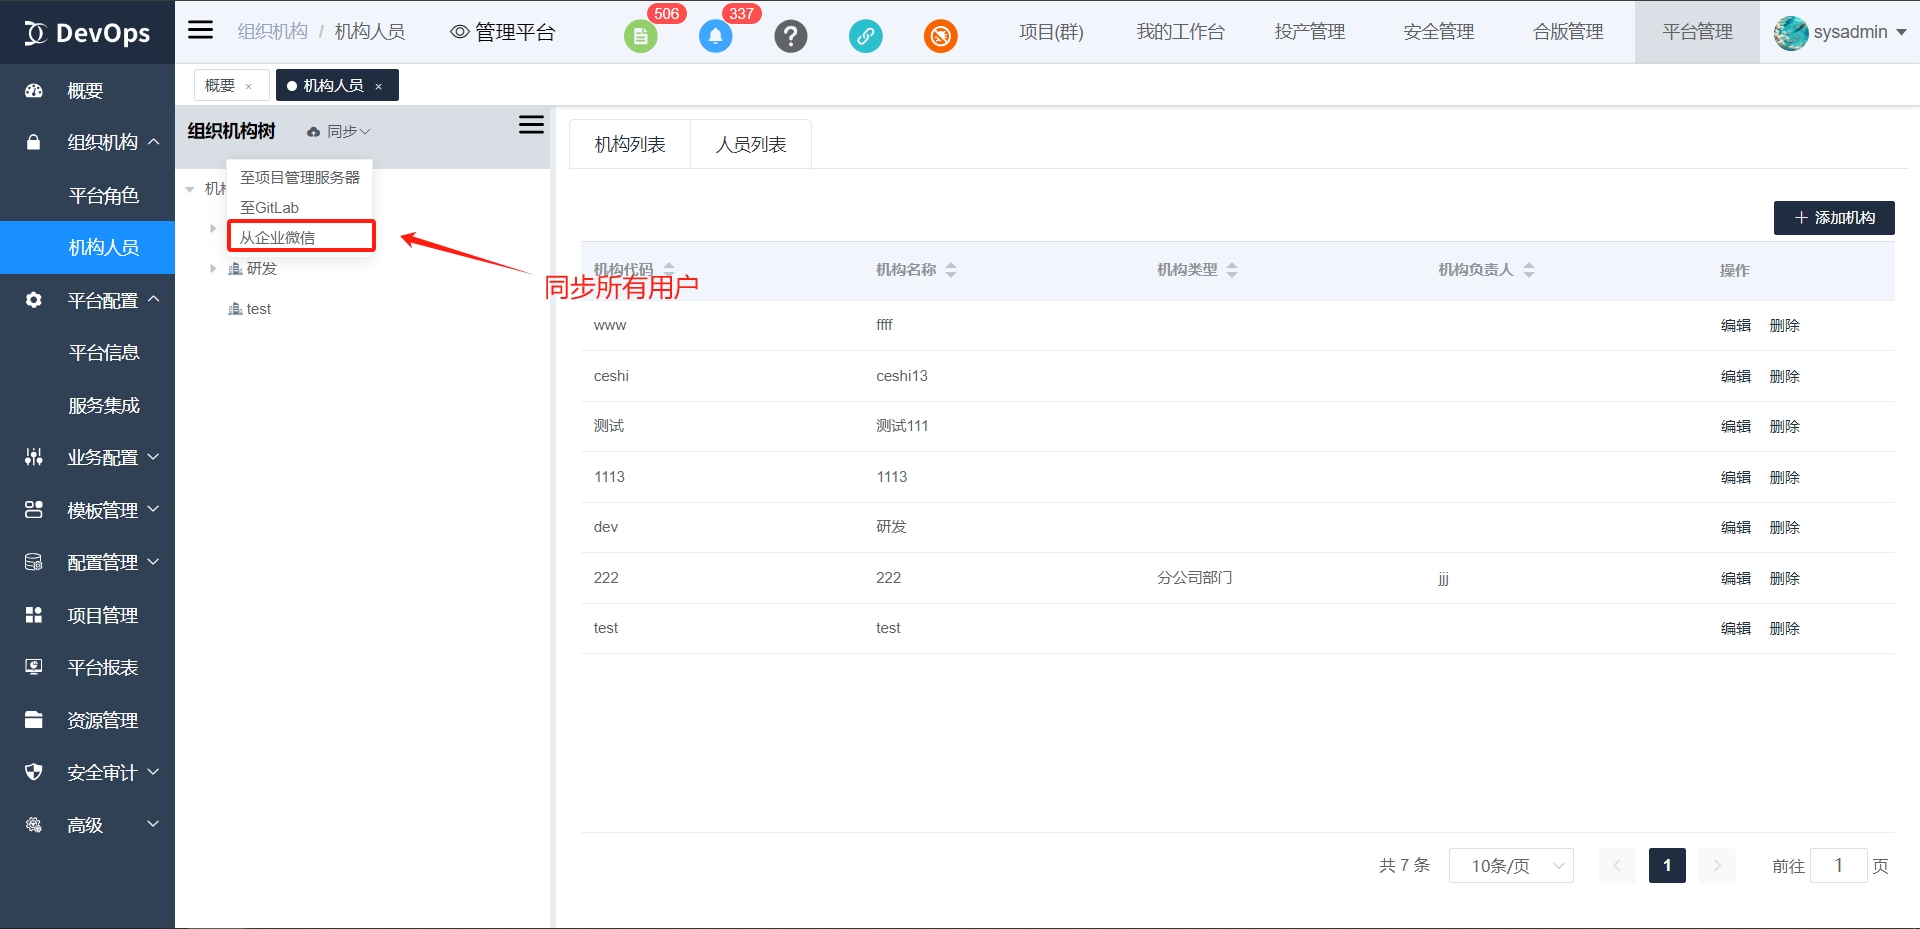Open the organization tree panel menu icon

pyautogui.click(x=531, y=125)
